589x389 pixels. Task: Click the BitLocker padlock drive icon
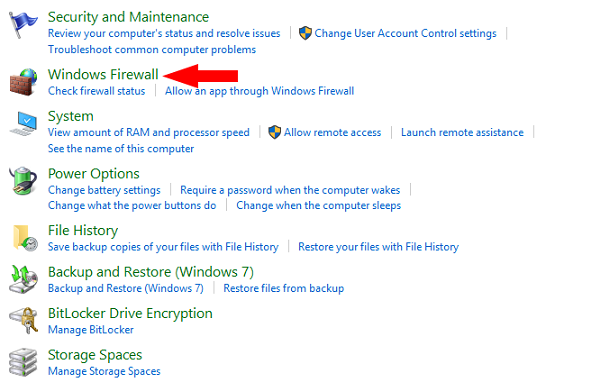[23, 320]
